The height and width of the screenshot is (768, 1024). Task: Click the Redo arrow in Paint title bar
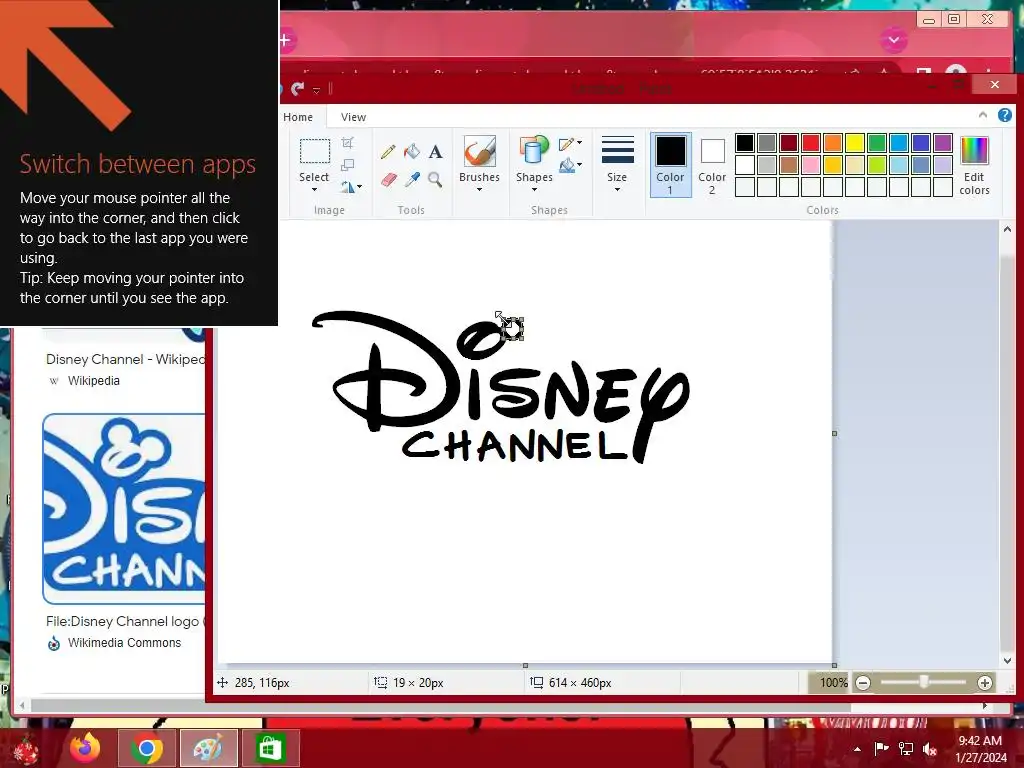[298, 88]
